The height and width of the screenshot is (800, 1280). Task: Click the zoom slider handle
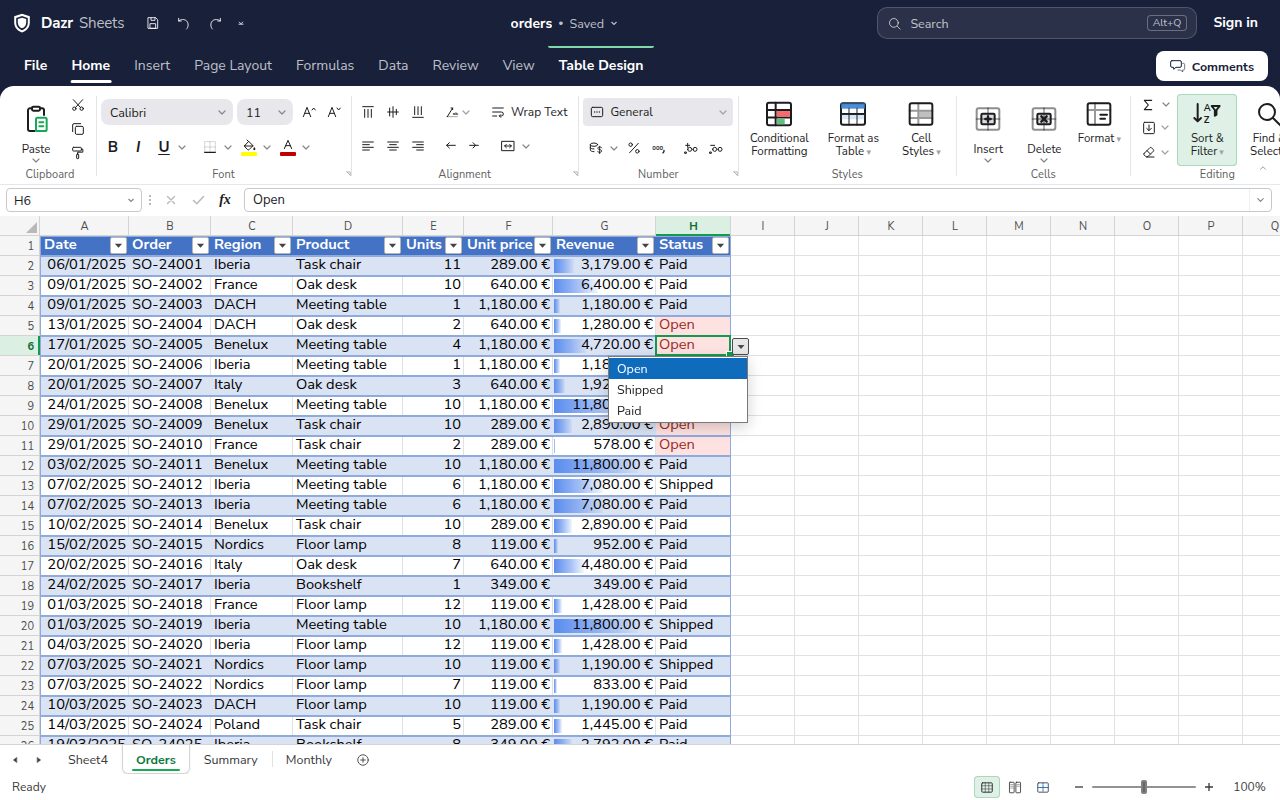tap(1144, 787)
